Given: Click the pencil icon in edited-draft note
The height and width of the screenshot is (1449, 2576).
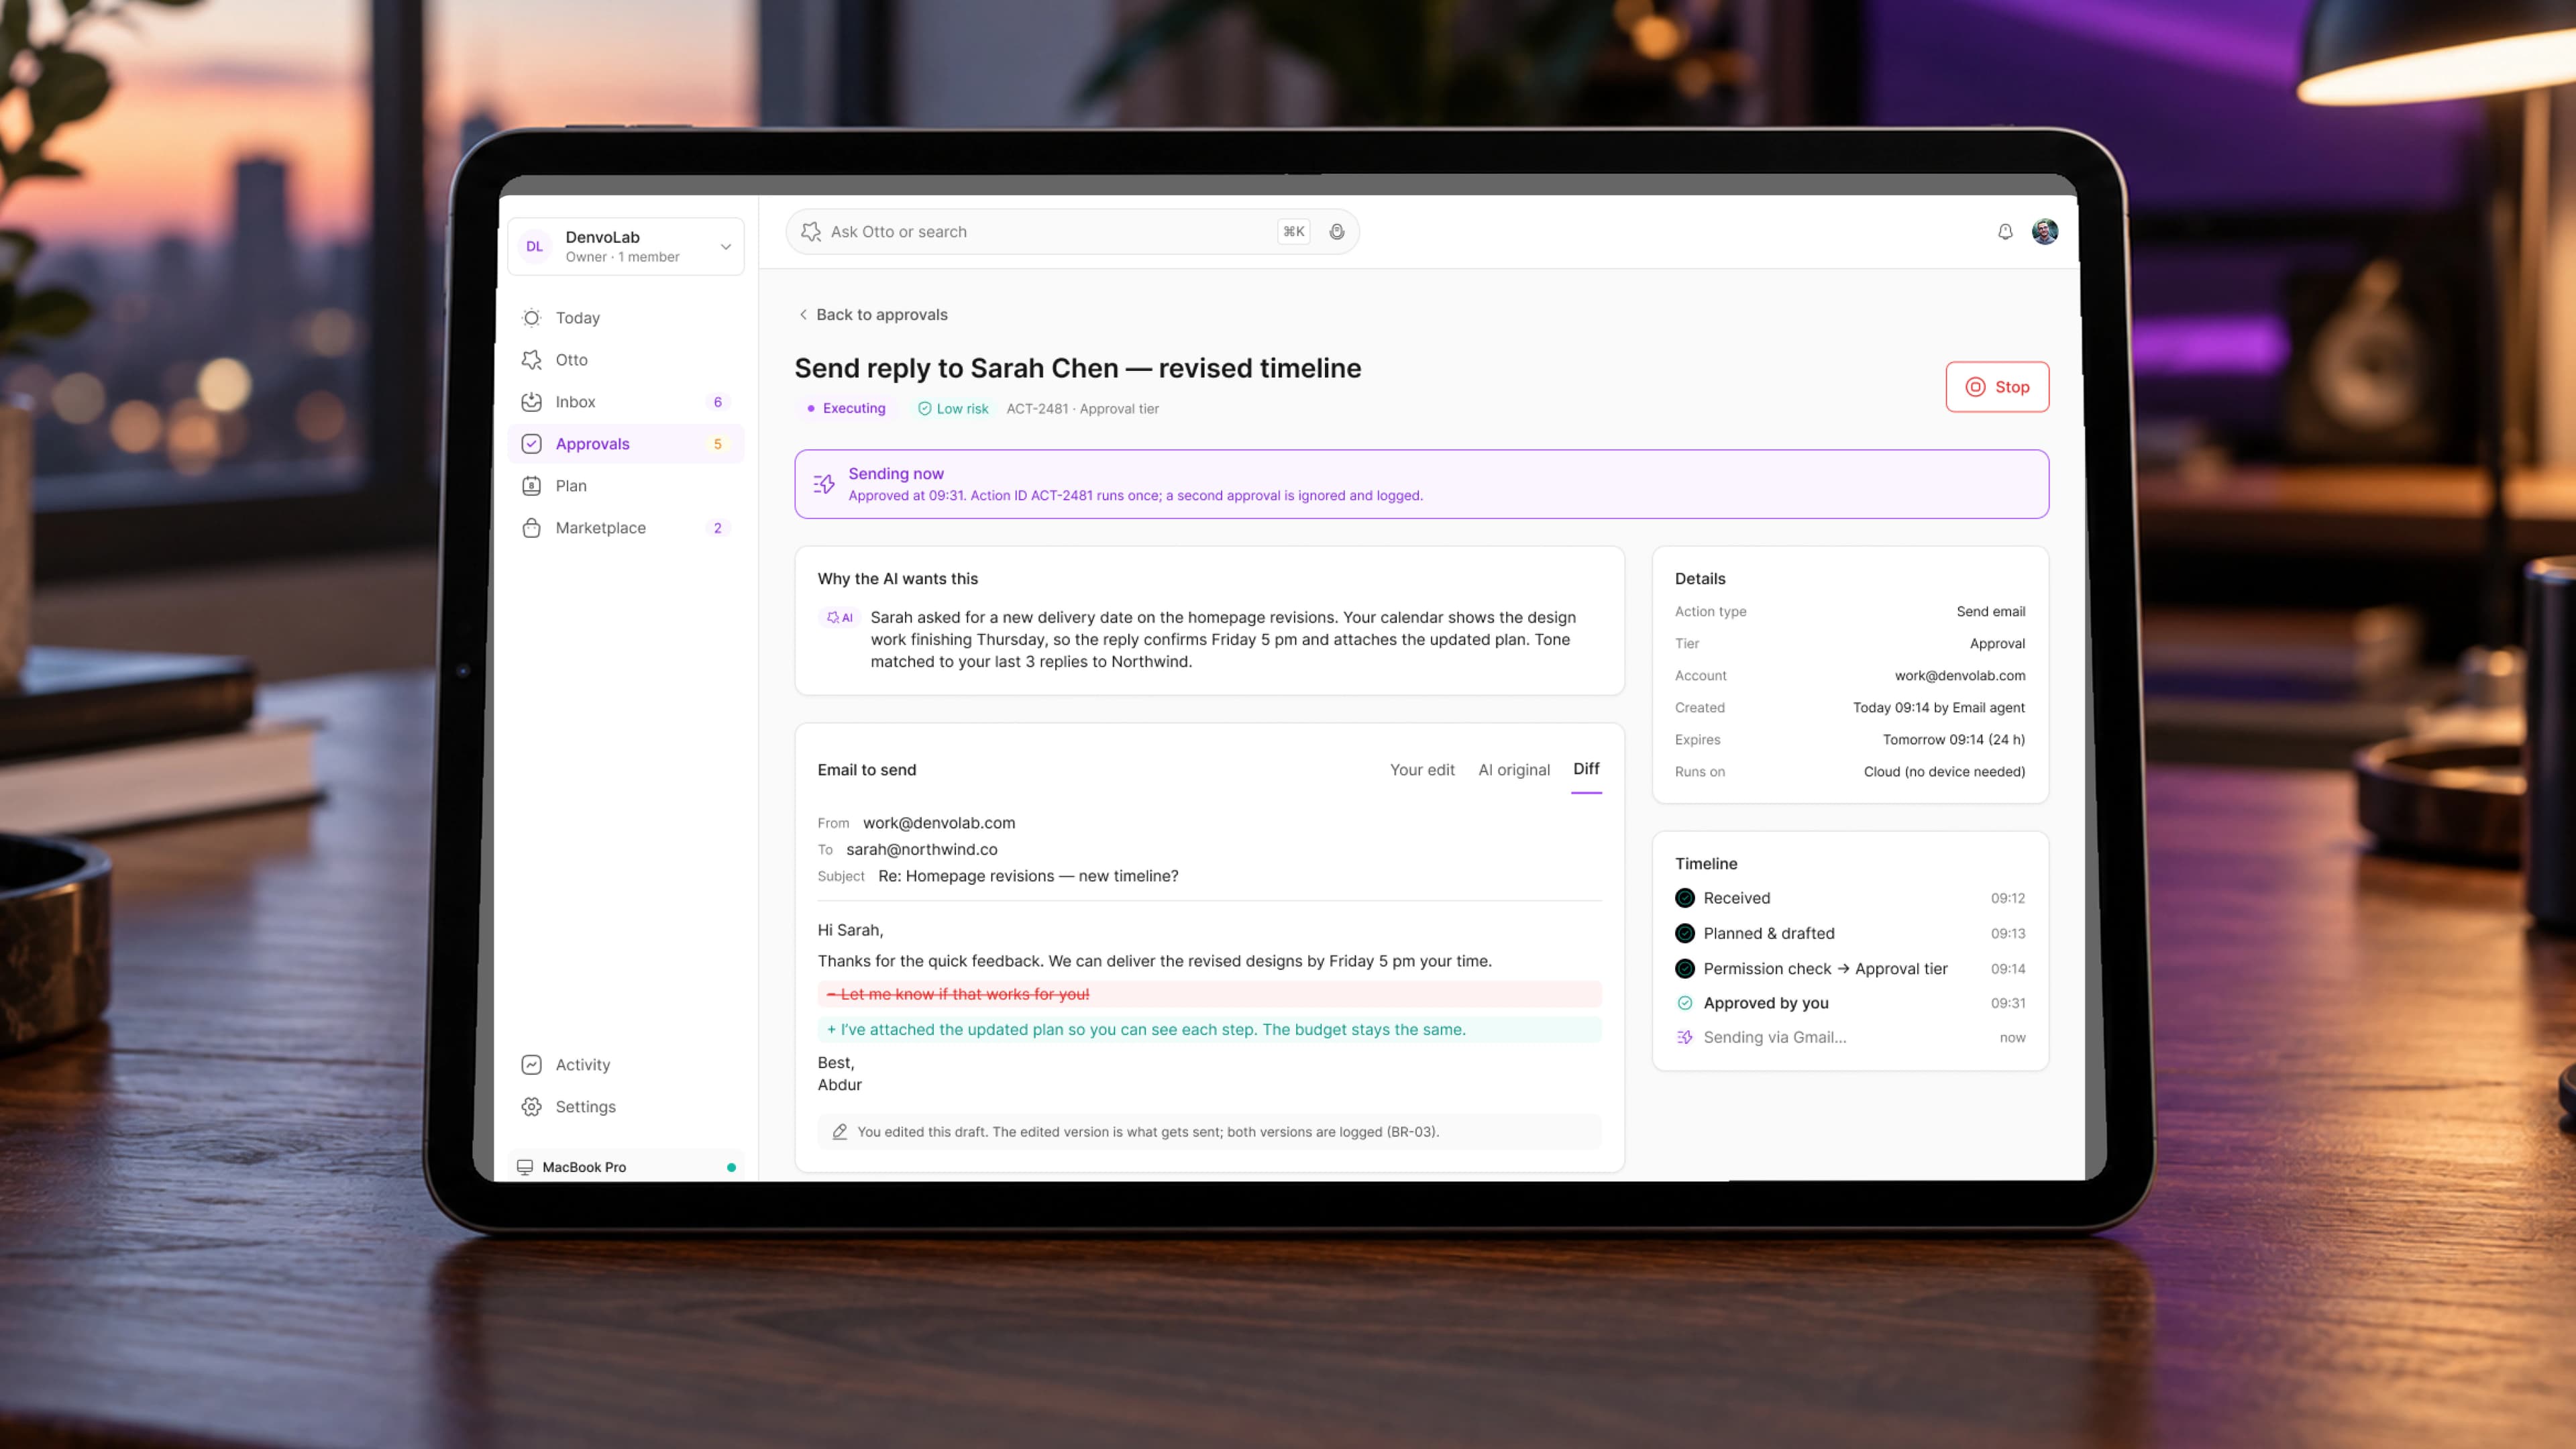Looking at the screenshot, I should coord(840,1132).
